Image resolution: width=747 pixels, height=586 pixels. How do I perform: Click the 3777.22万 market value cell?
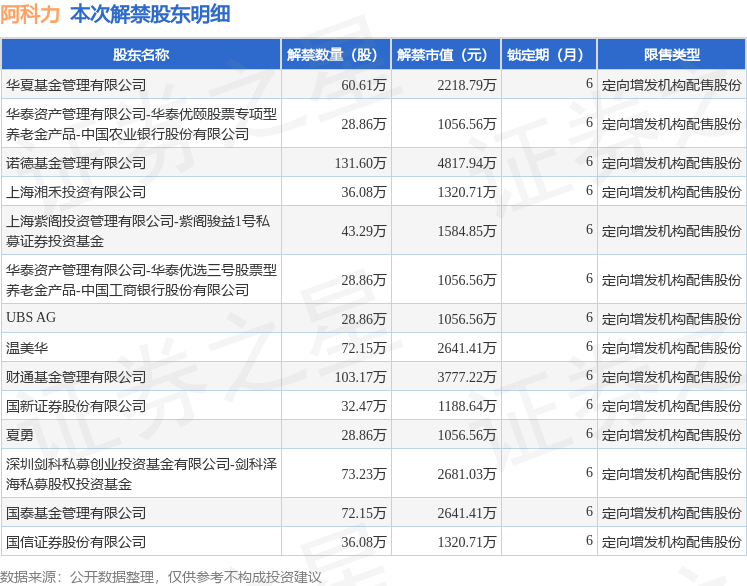(467, 377)
